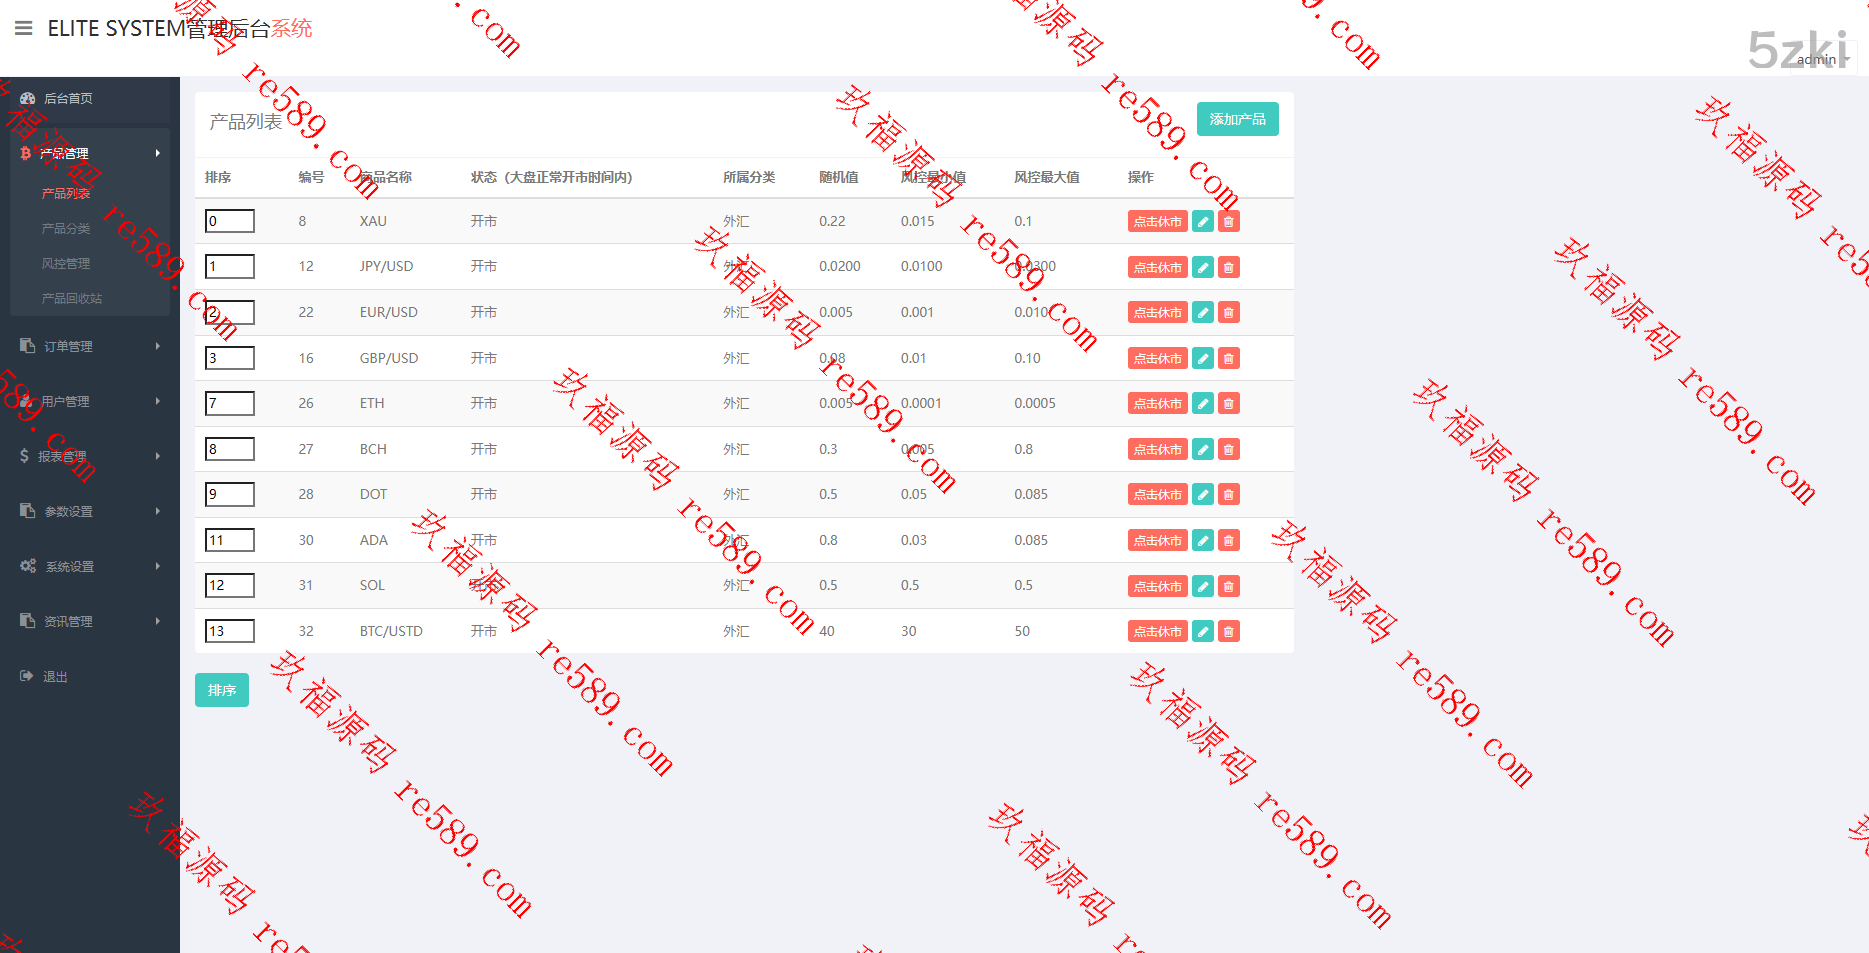Click the hamburger menu icon in header
This screenshot has height=953, width=1869.
[x=24, y=28]
